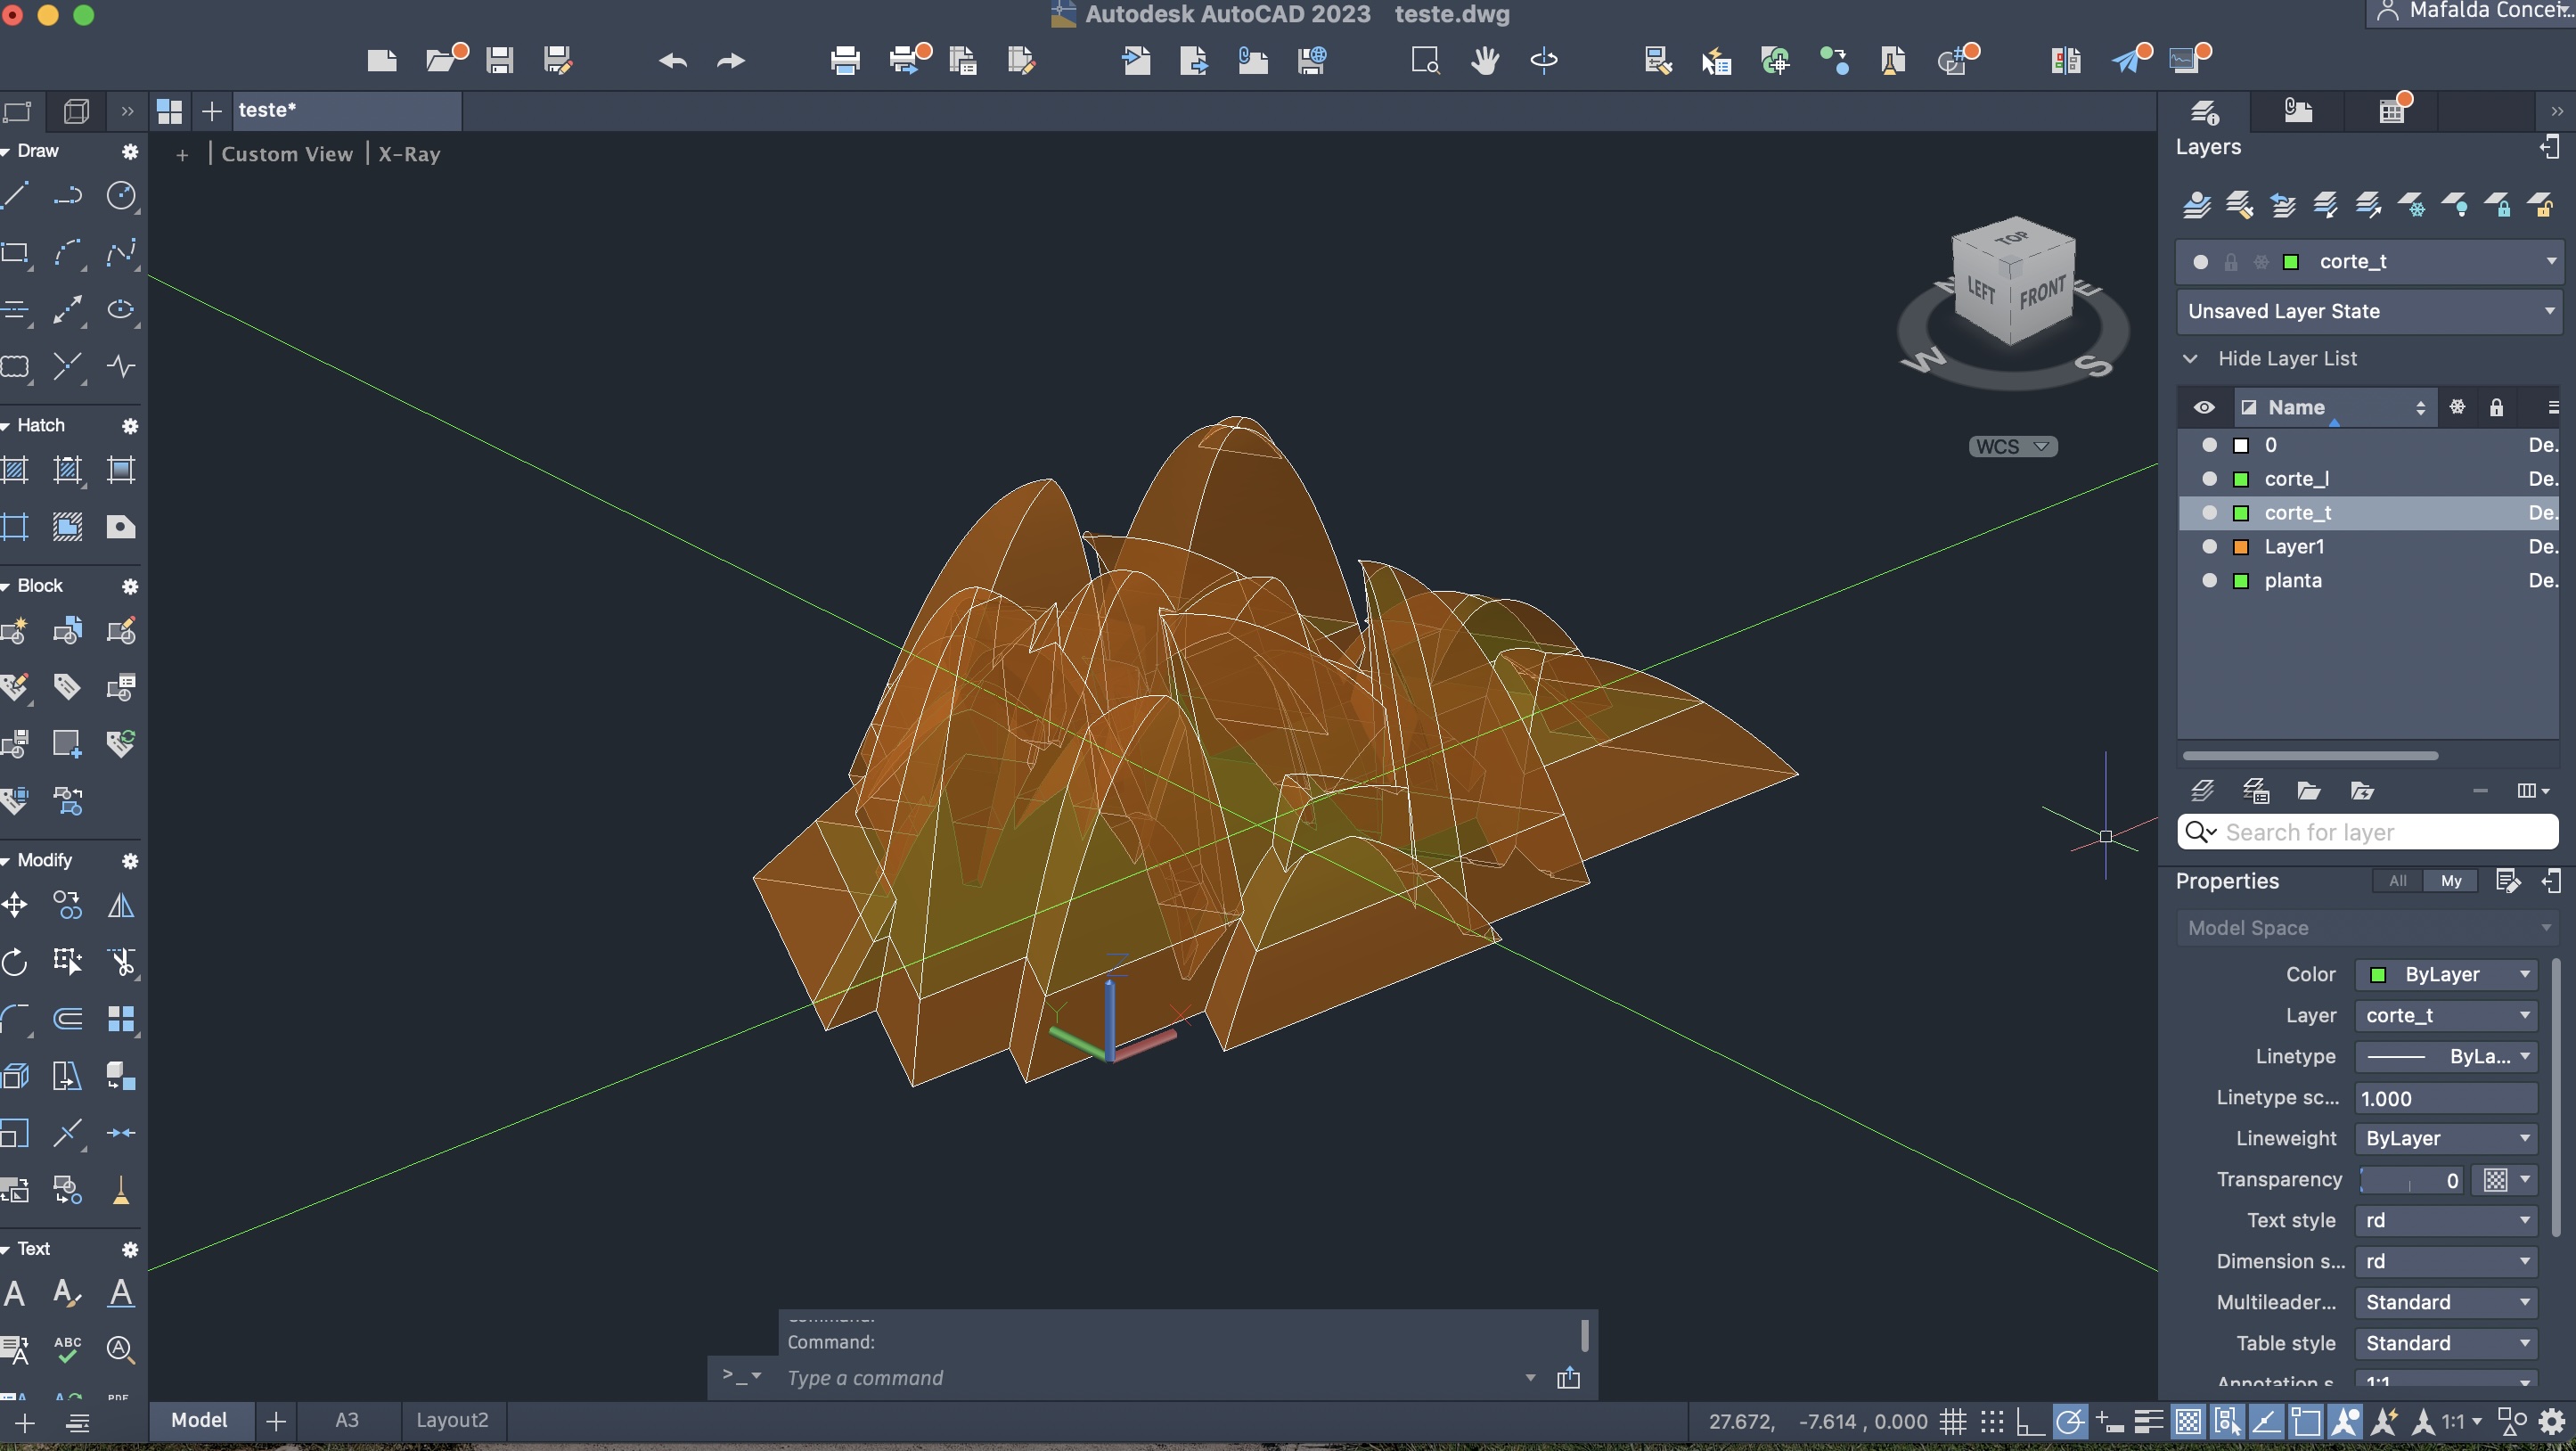
Task: Click the X-Ray visual style label
Action: point(409,154)
